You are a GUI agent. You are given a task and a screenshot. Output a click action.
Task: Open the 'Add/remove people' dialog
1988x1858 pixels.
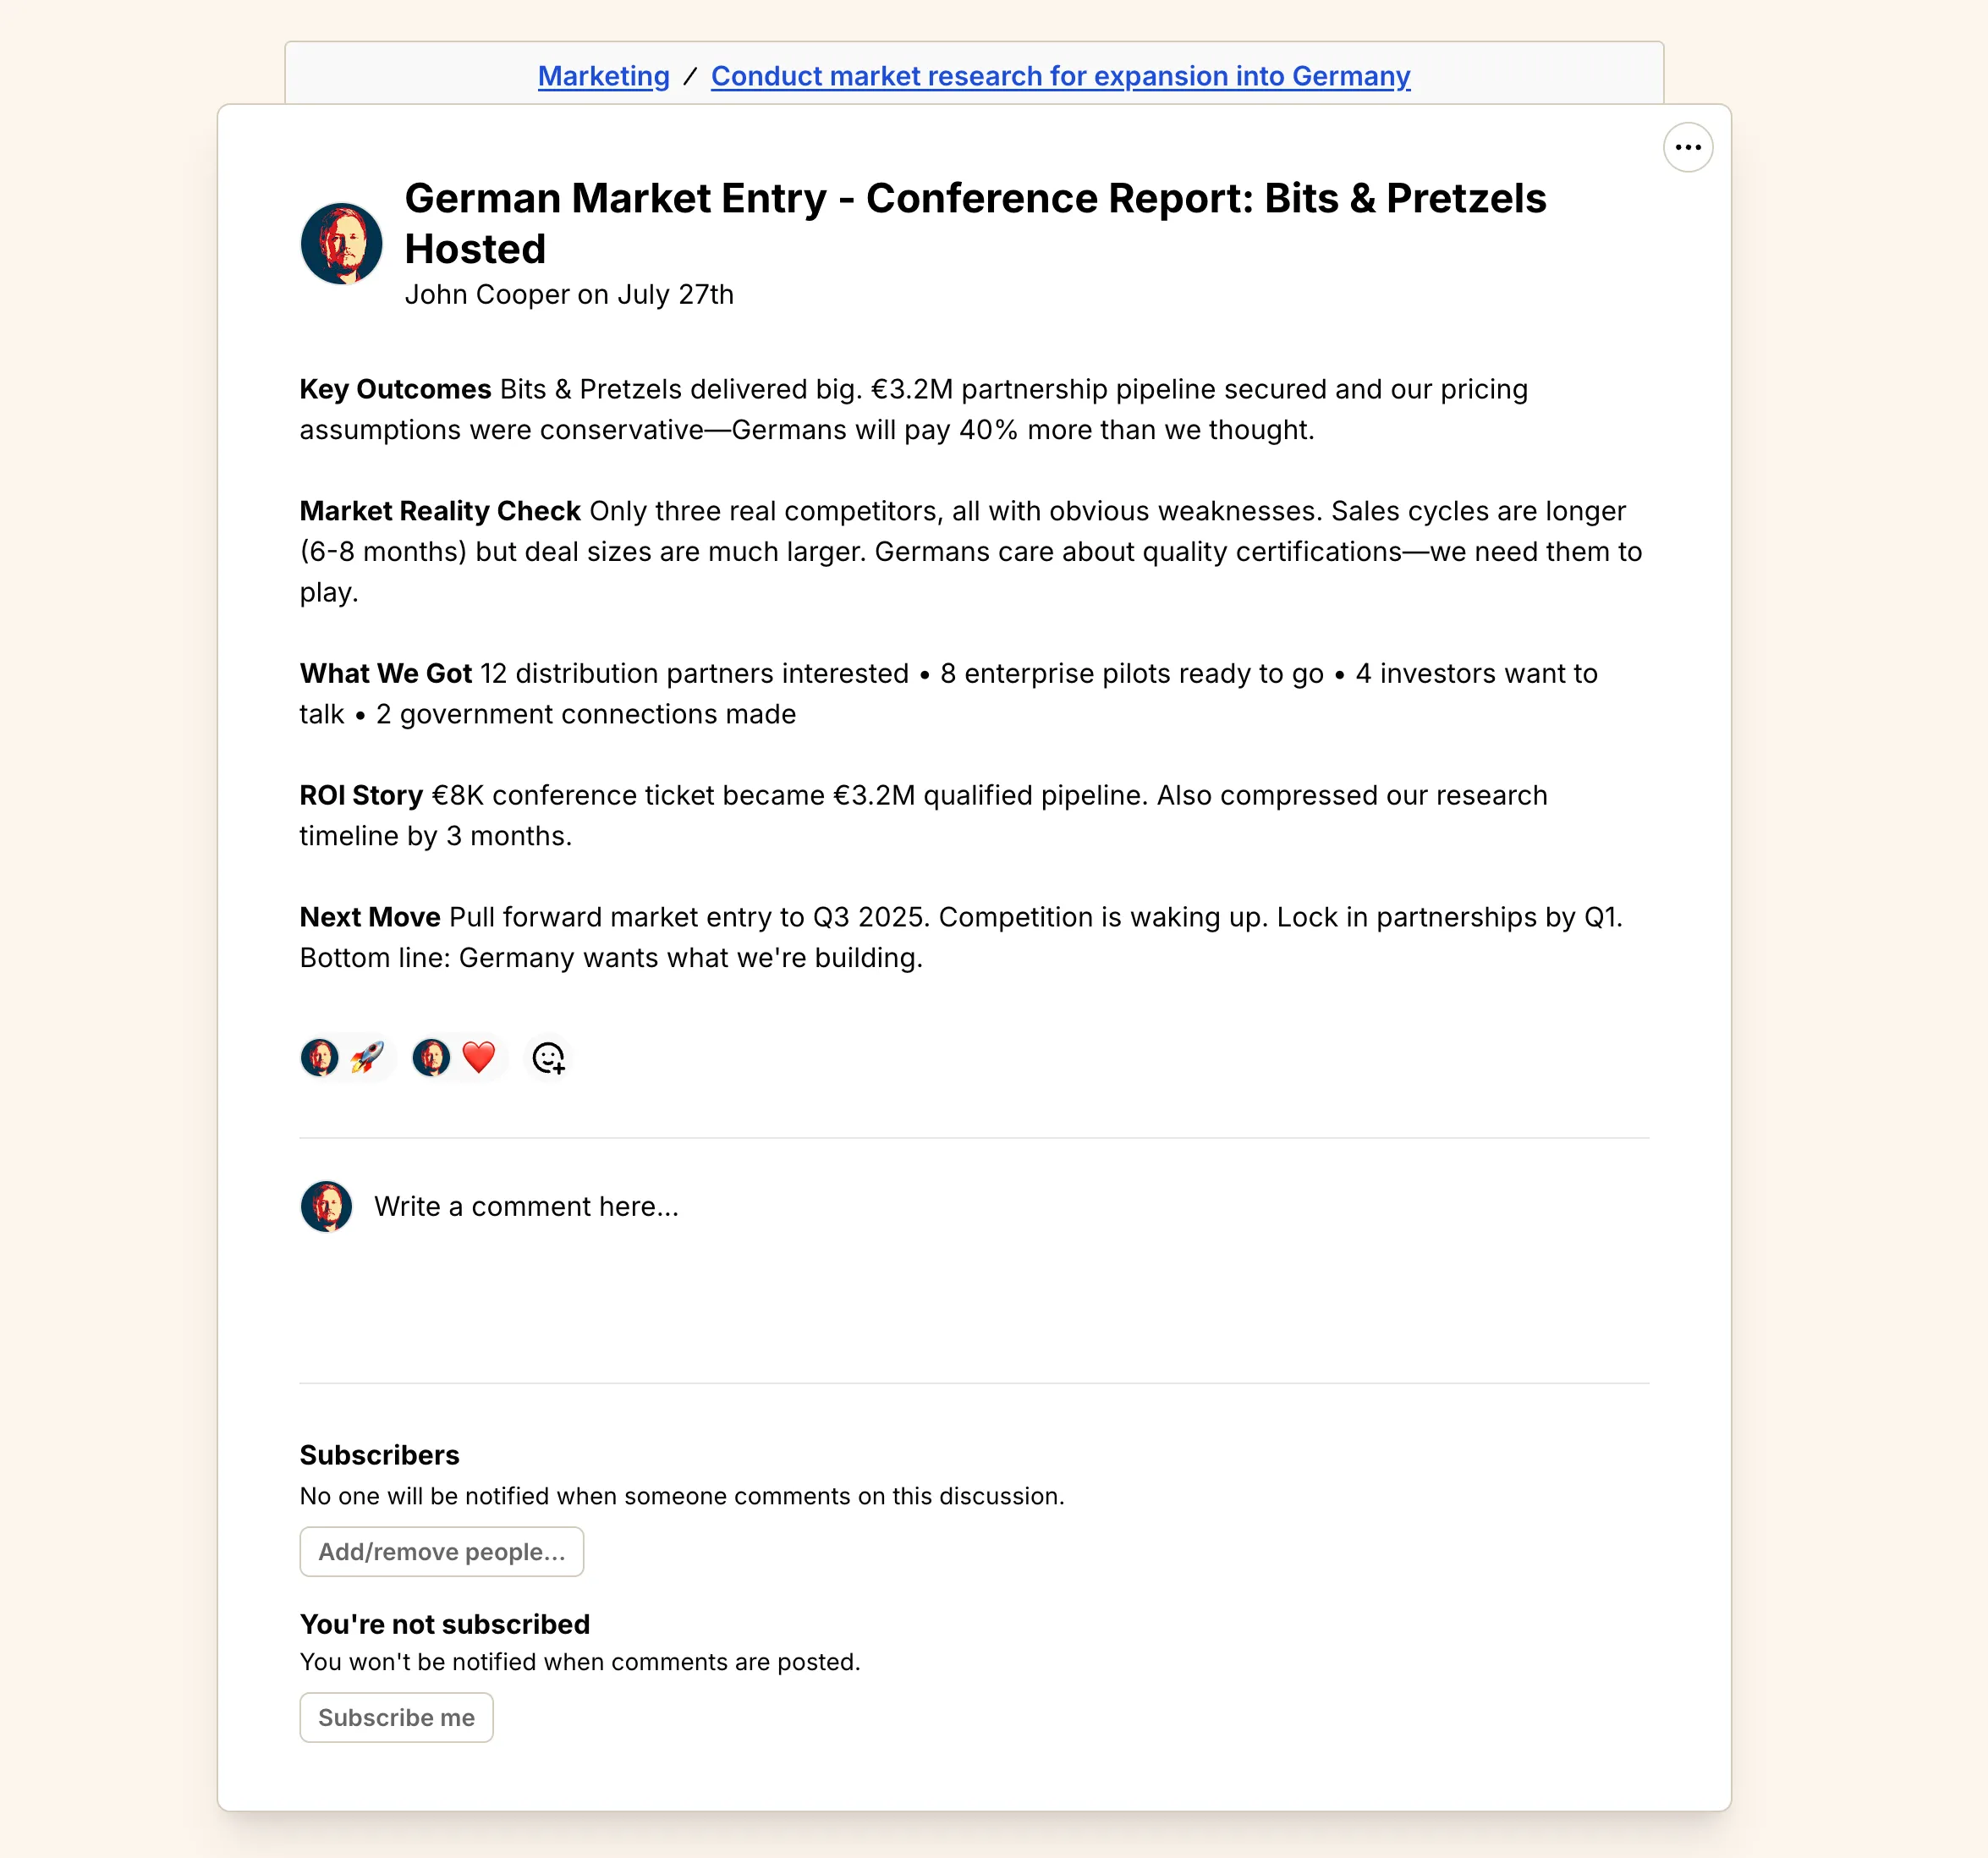click(441, 1551)
